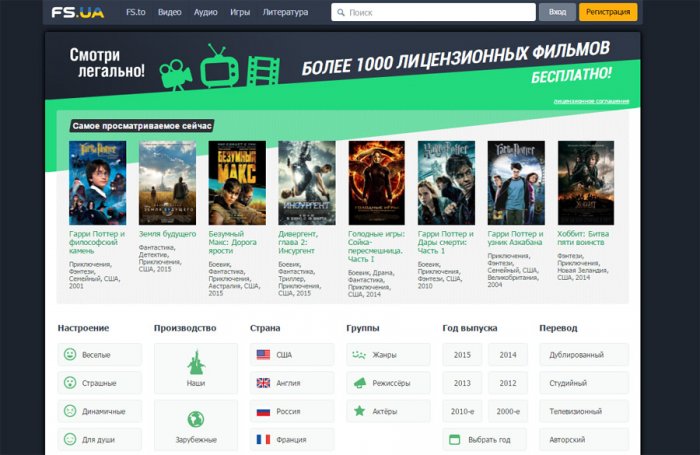Open the лицензионное соглашение link
The height and width of the screenshot is (455, 700).
click(x=592, y=101)
